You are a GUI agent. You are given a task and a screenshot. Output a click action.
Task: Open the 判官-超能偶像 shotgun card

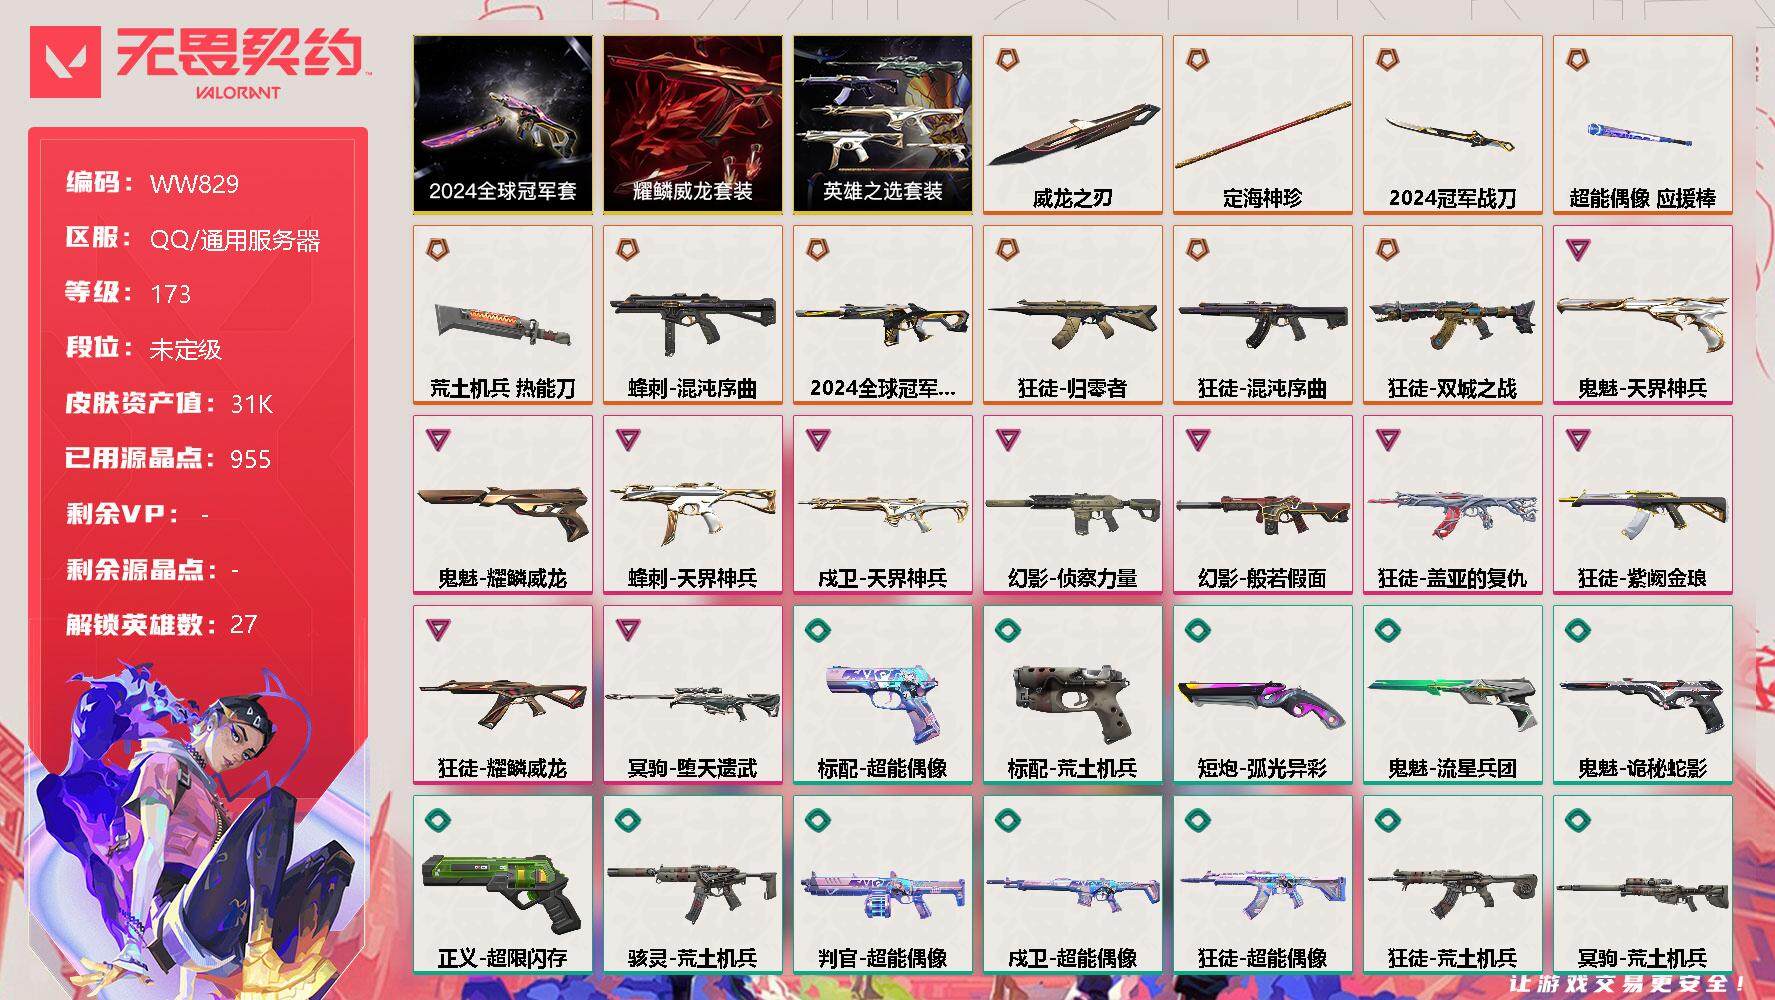point(882,884)
